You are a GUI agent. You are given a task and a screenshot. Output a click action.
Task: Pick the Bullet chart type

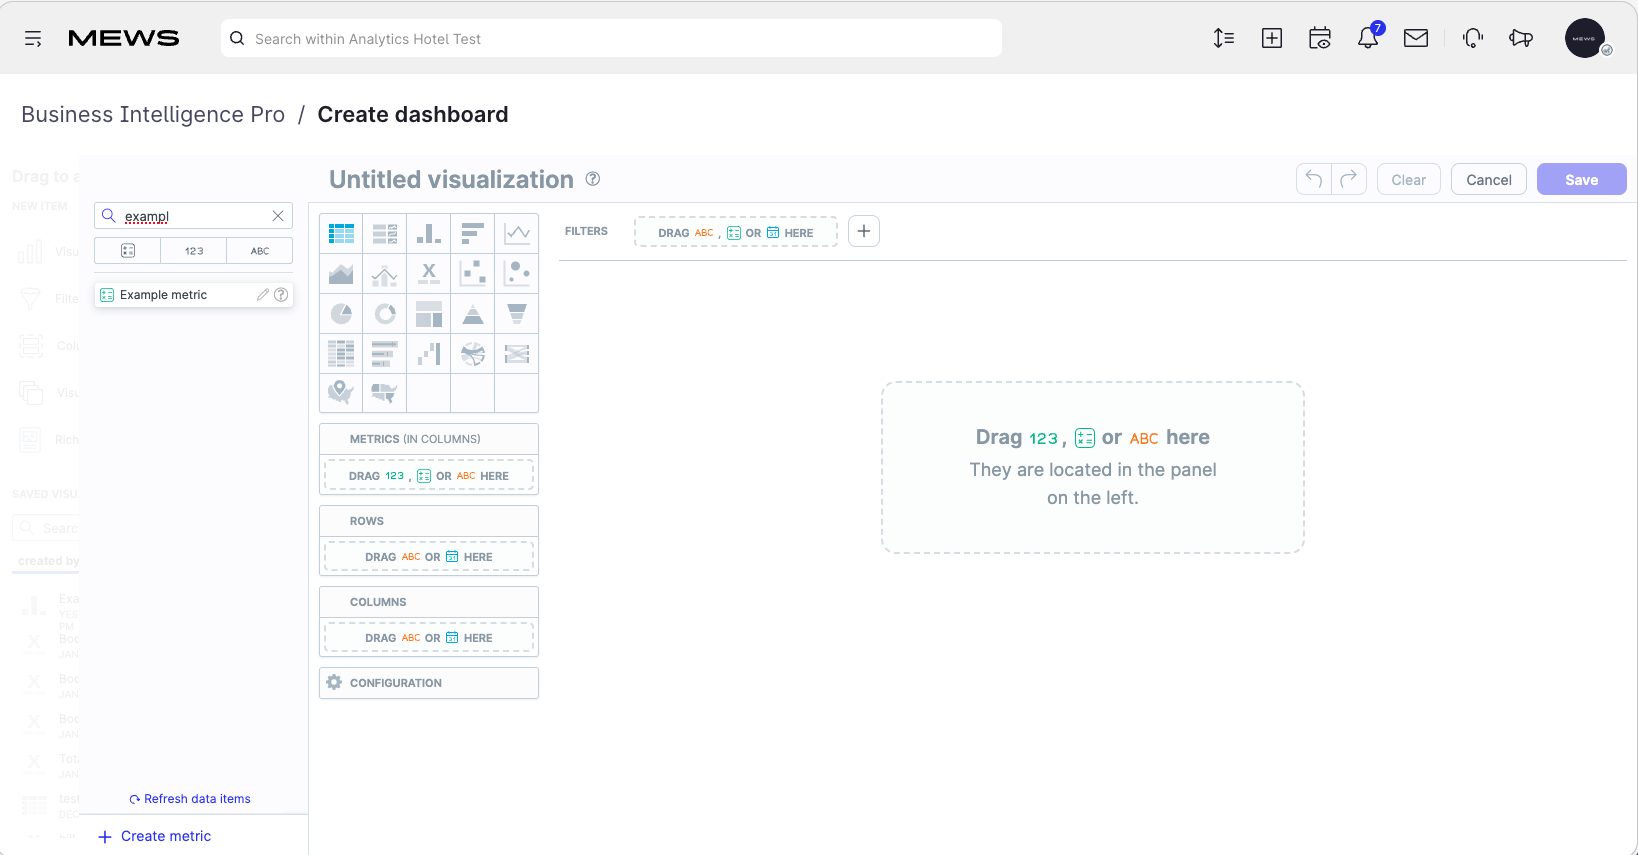pos(385,354)
